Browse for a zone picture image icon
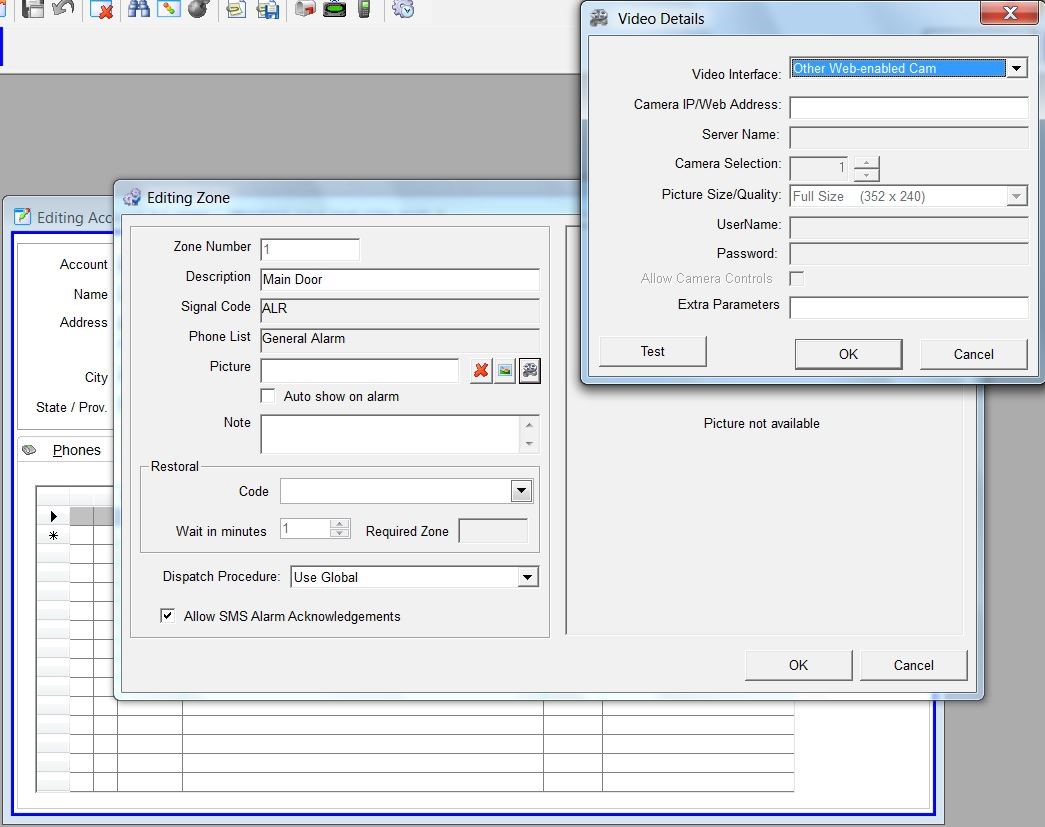This screenshot has width=1045, height=827. click(505, 371)
